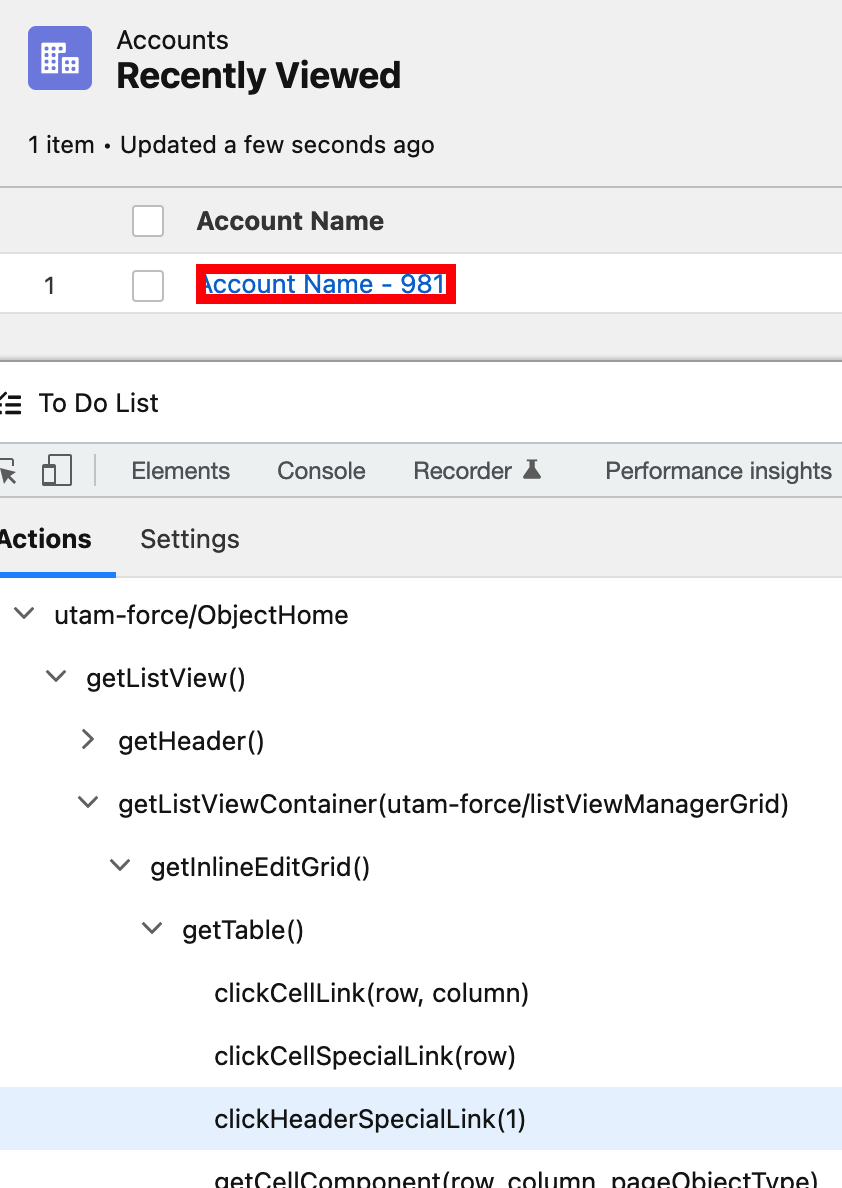Sort by the Account Name column header

click(x=289, y=221)
